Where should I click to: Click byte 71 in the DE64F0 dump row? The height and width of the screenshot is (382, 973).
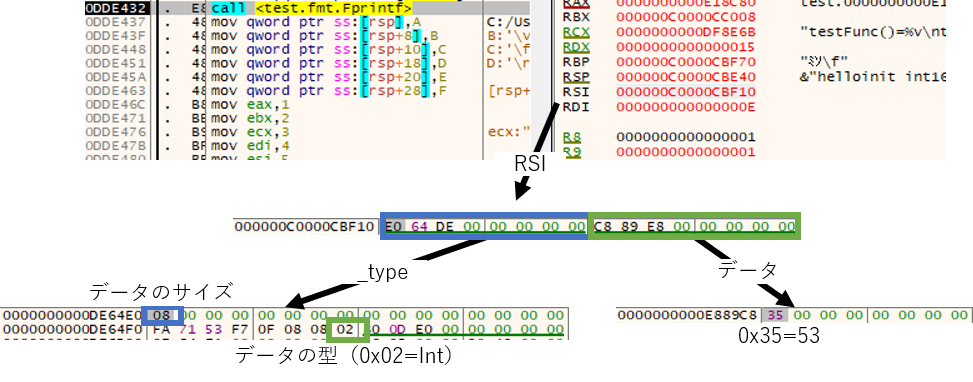click(186, 330)
